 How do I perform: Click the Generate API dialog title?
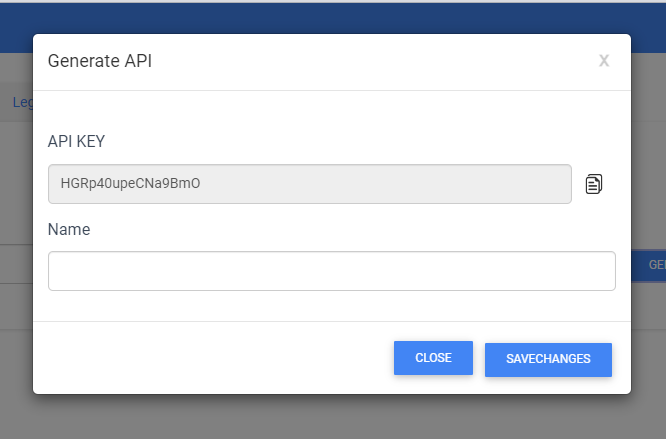click(x=100, y=61)
